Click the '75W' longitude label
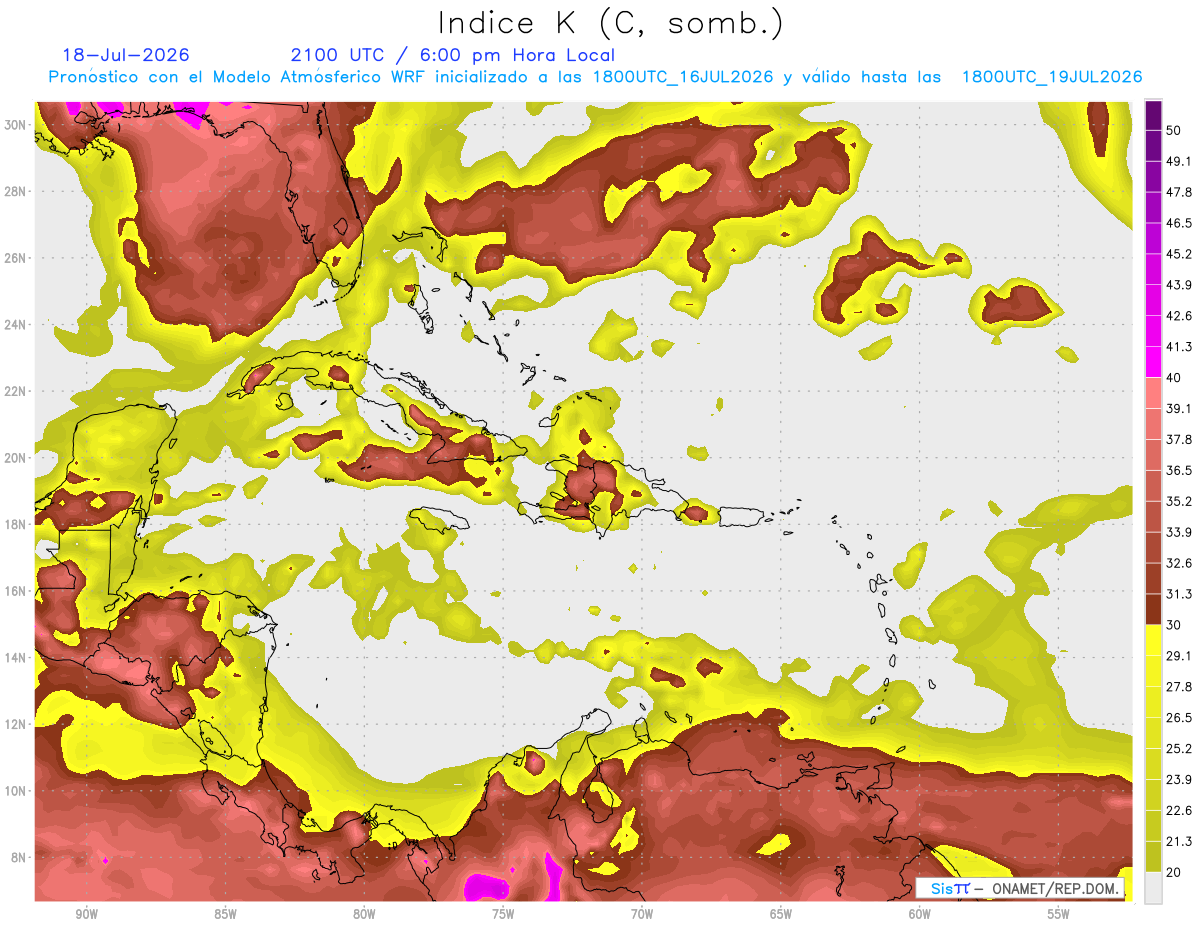The width and height of the screenshot is (1200, 927). 503,915
